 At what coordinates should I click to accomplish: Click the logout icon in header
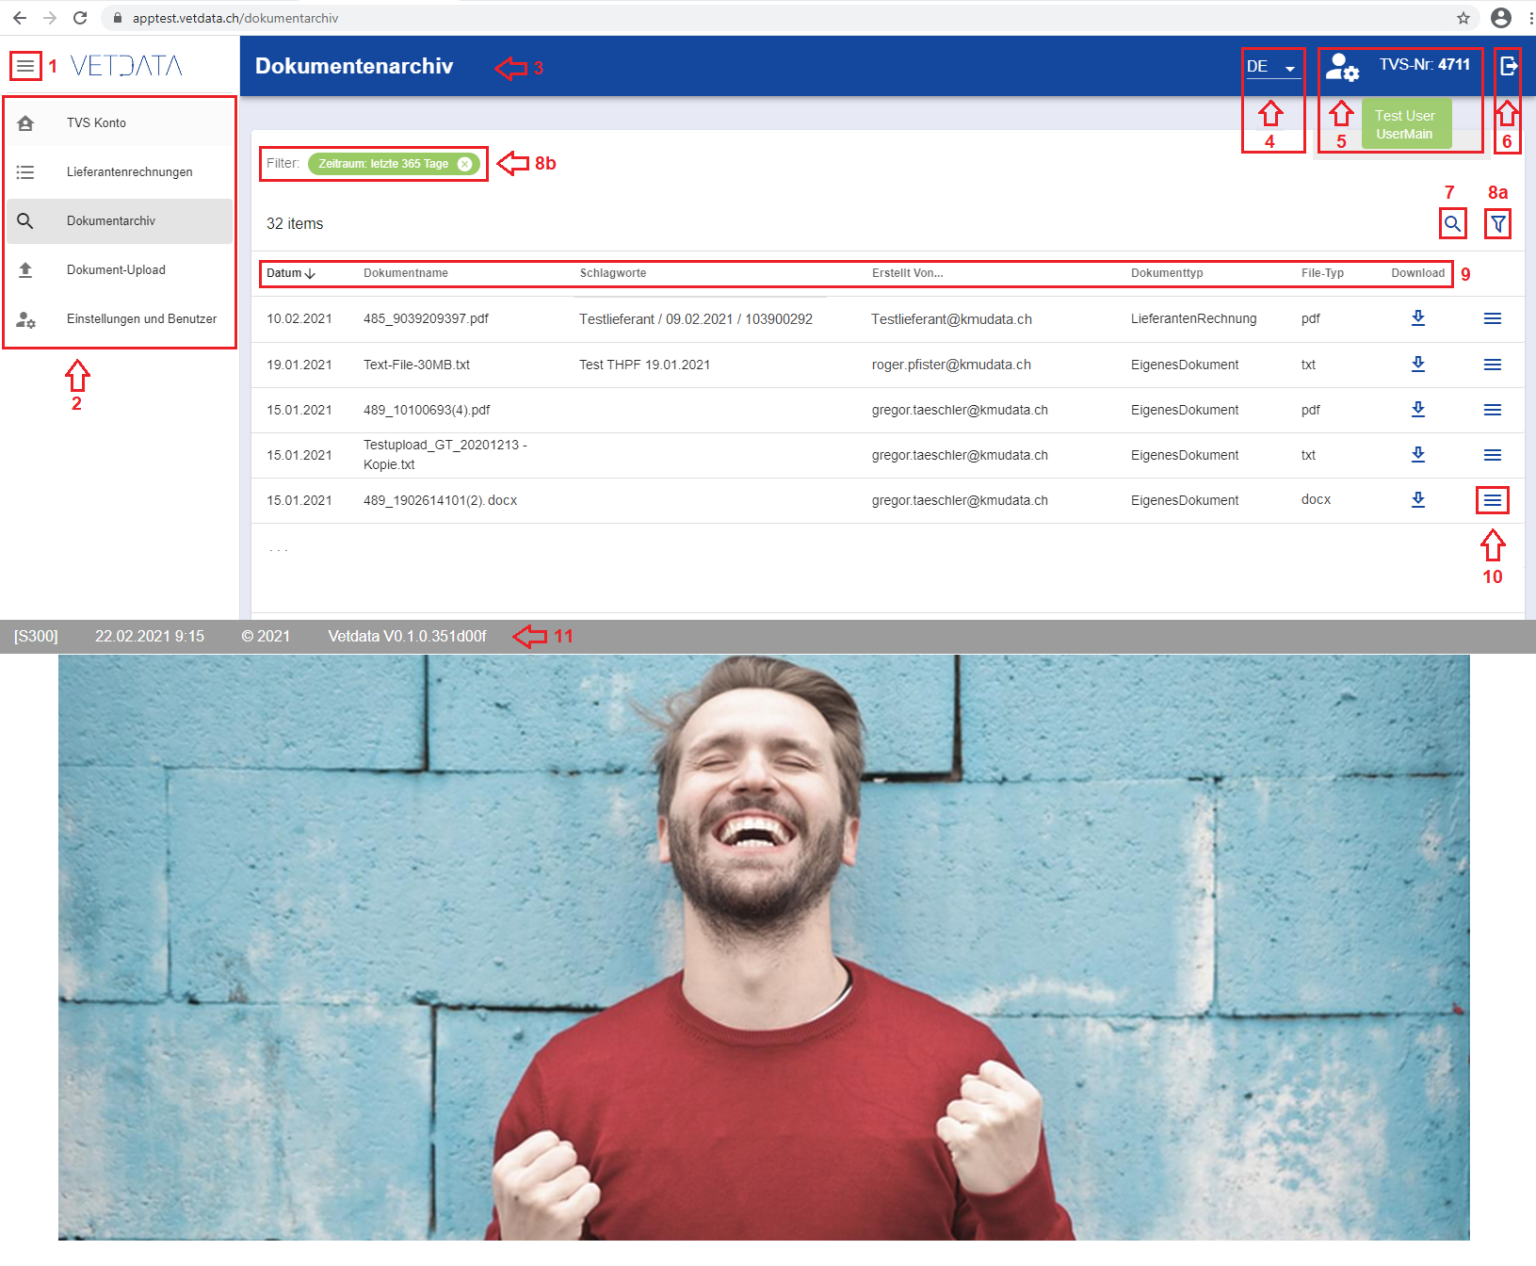pyautogui.click(x=1508, y=66)
